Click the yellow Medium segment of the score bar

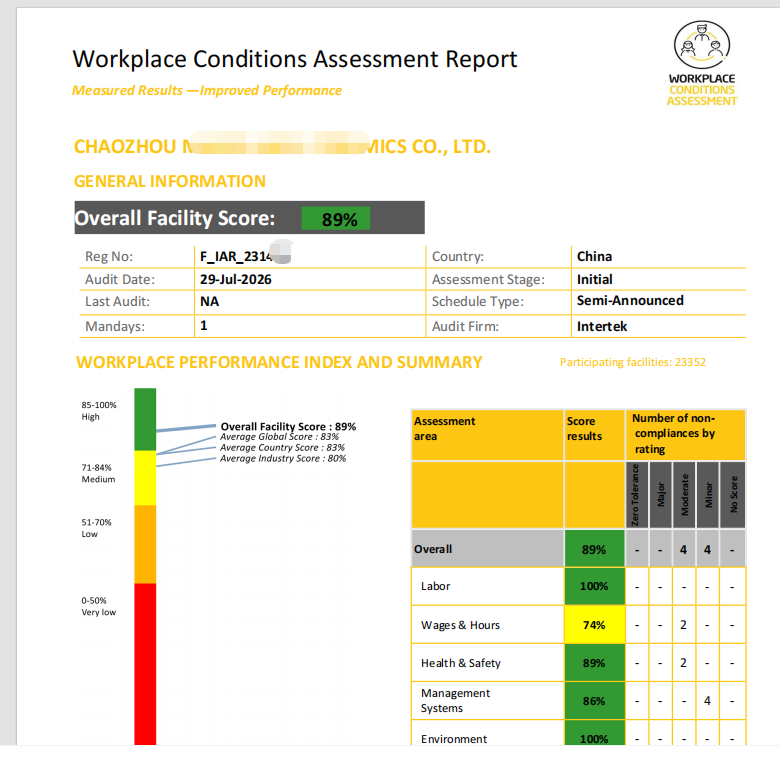point(145,478)
